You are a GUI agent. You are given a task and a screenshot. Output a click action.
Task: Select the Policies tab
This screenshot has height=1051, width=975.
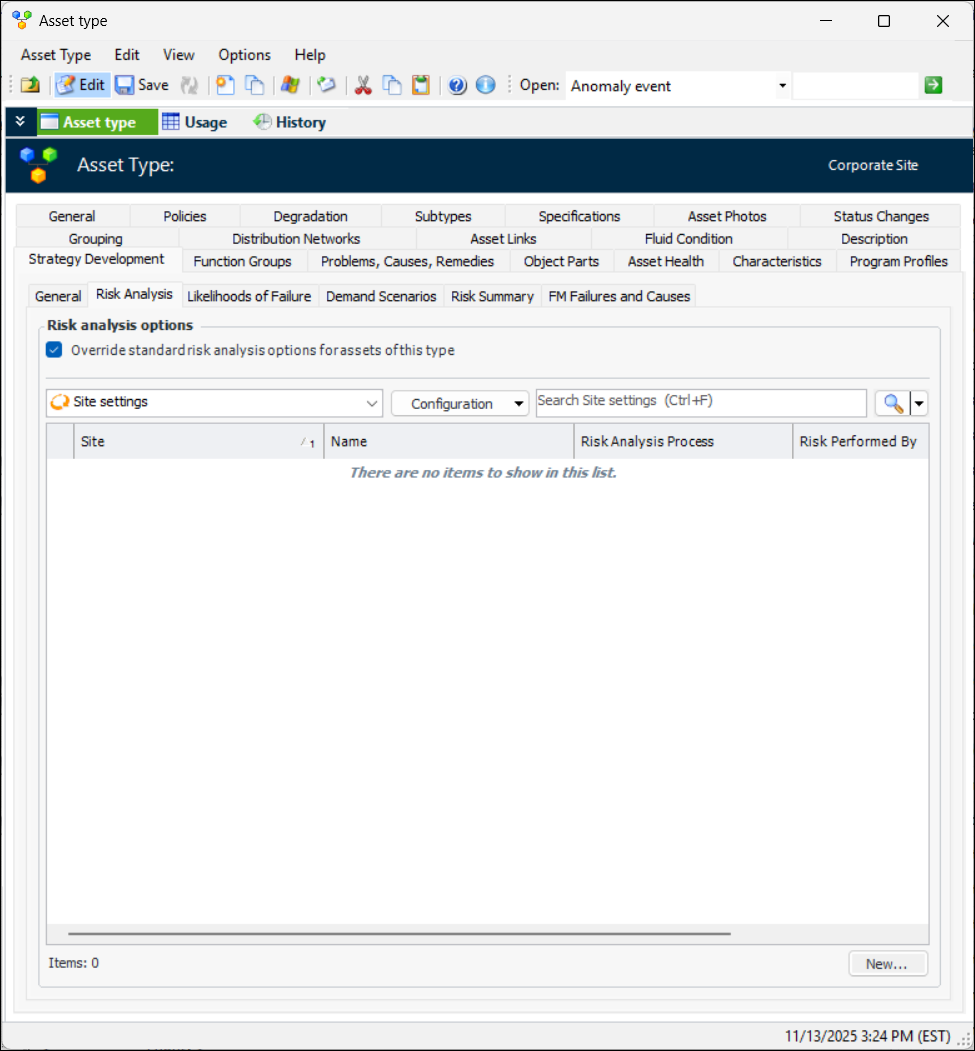click(185, 217)
